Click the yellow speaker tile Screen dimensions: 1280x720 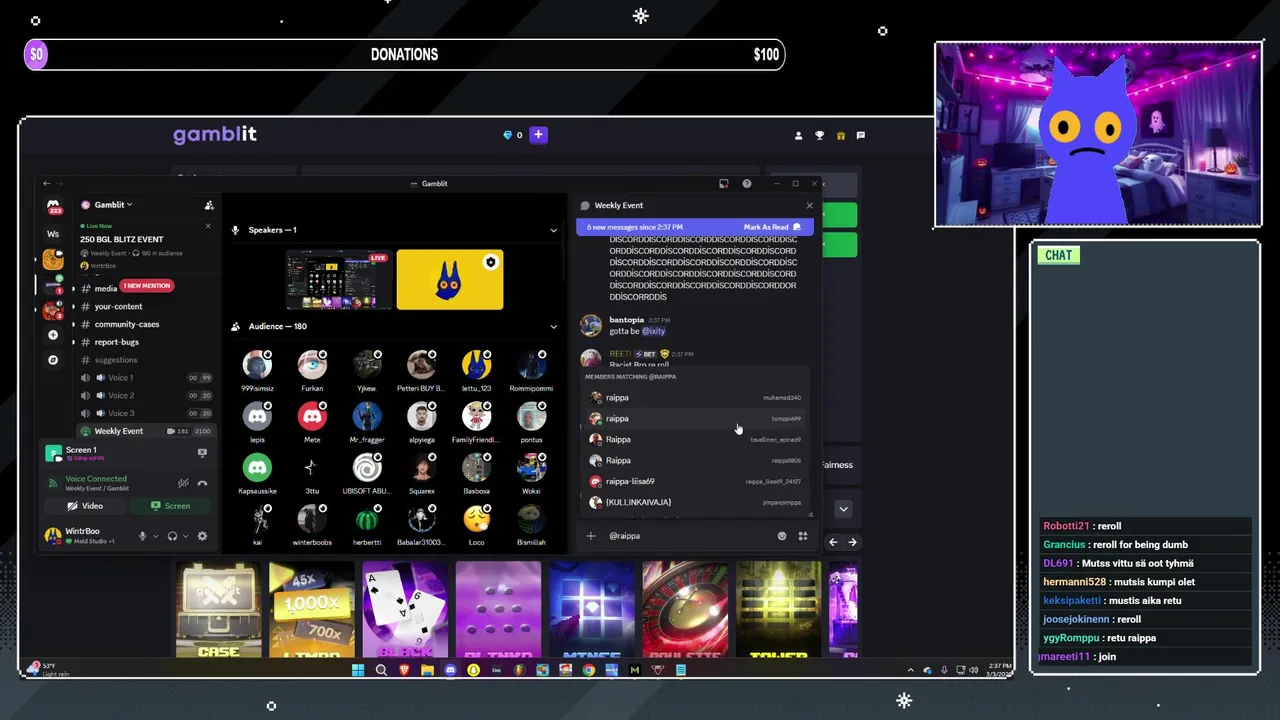[x=450, y=280]
